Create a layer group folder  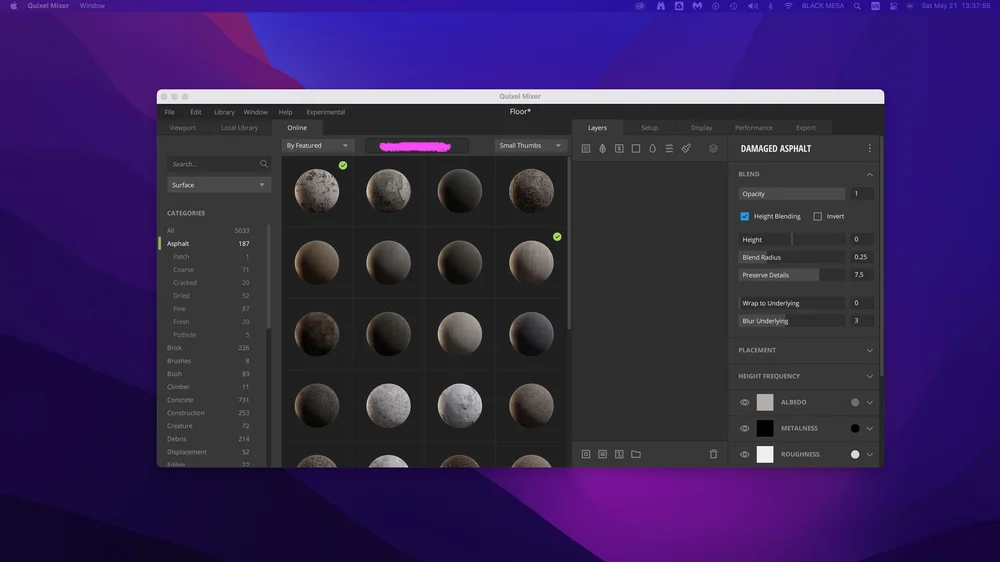(636, 454)
